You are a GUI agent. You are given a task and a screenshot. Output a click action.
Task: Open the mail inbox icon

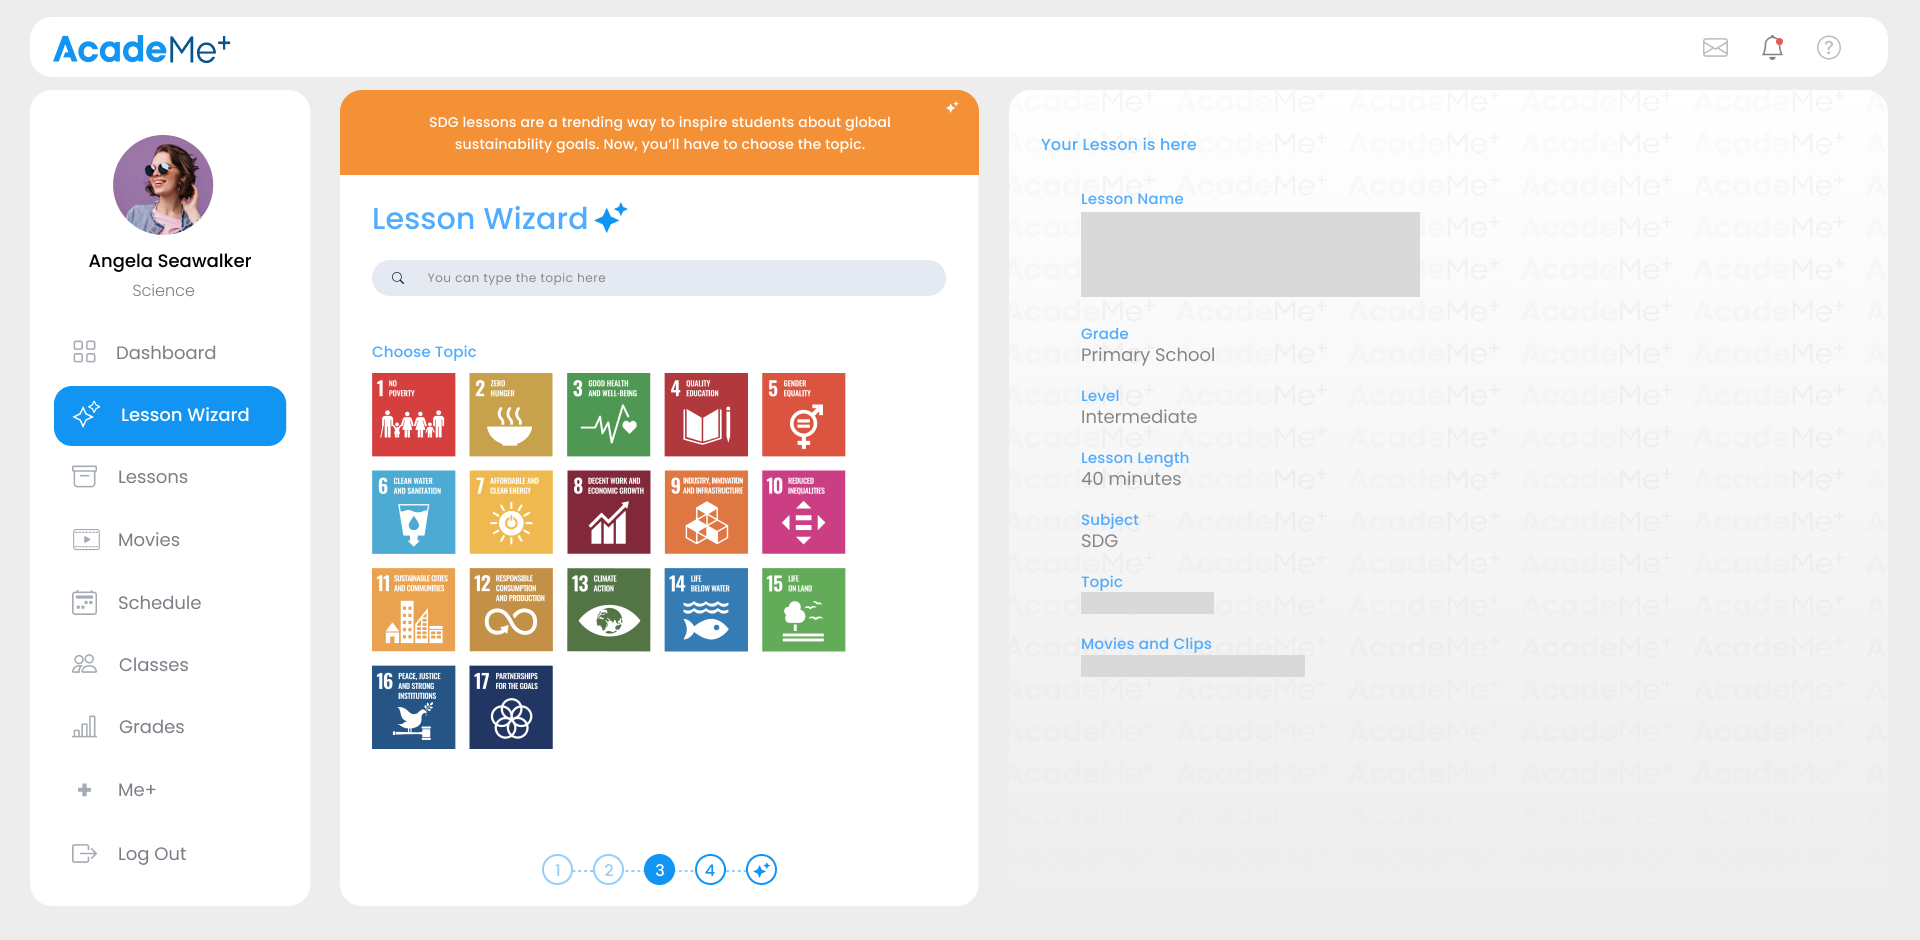click(x=1715, y=47)
